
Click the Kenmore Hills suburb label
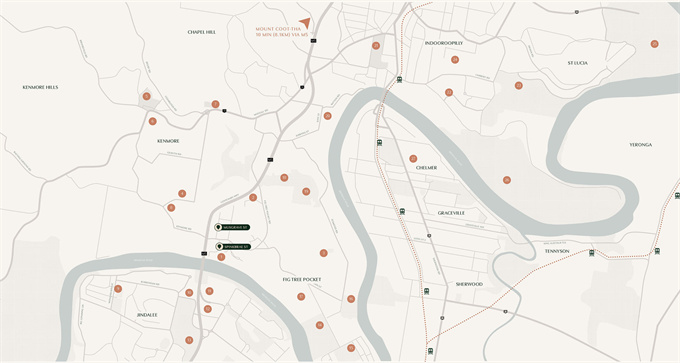[x=40, y=87]
